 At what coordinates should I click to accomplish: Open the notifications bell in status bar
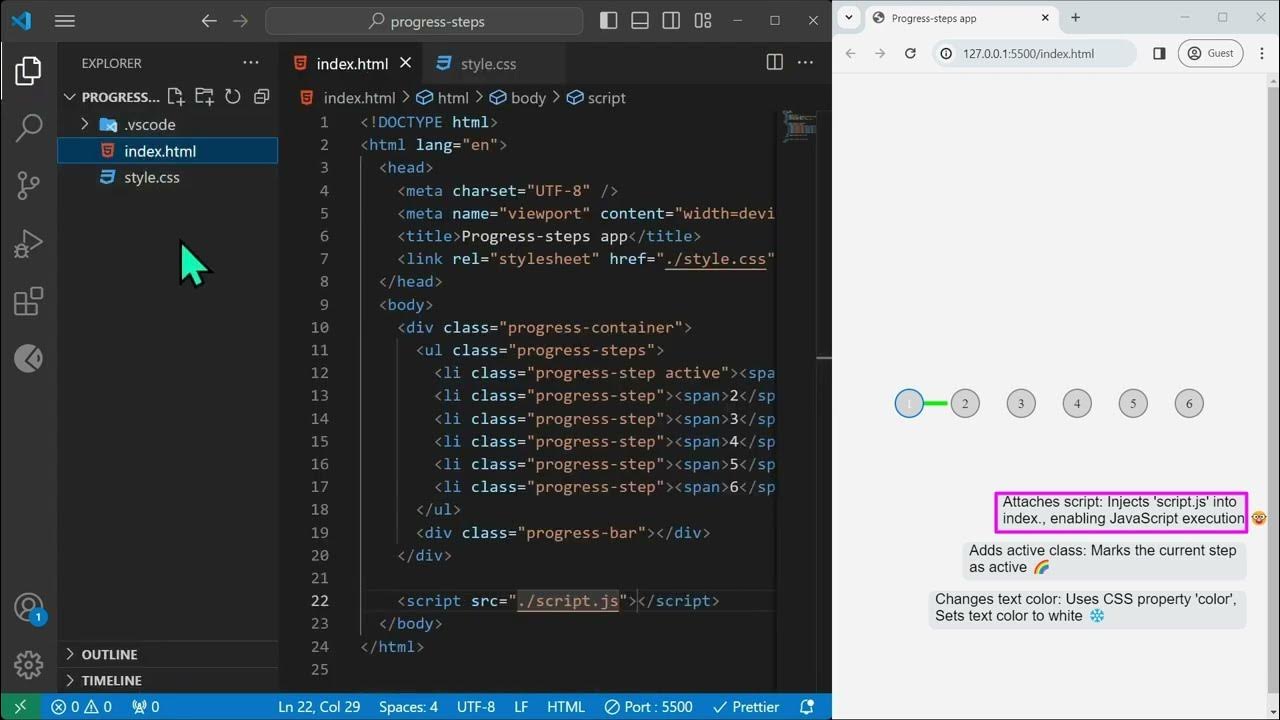point(807,707)
